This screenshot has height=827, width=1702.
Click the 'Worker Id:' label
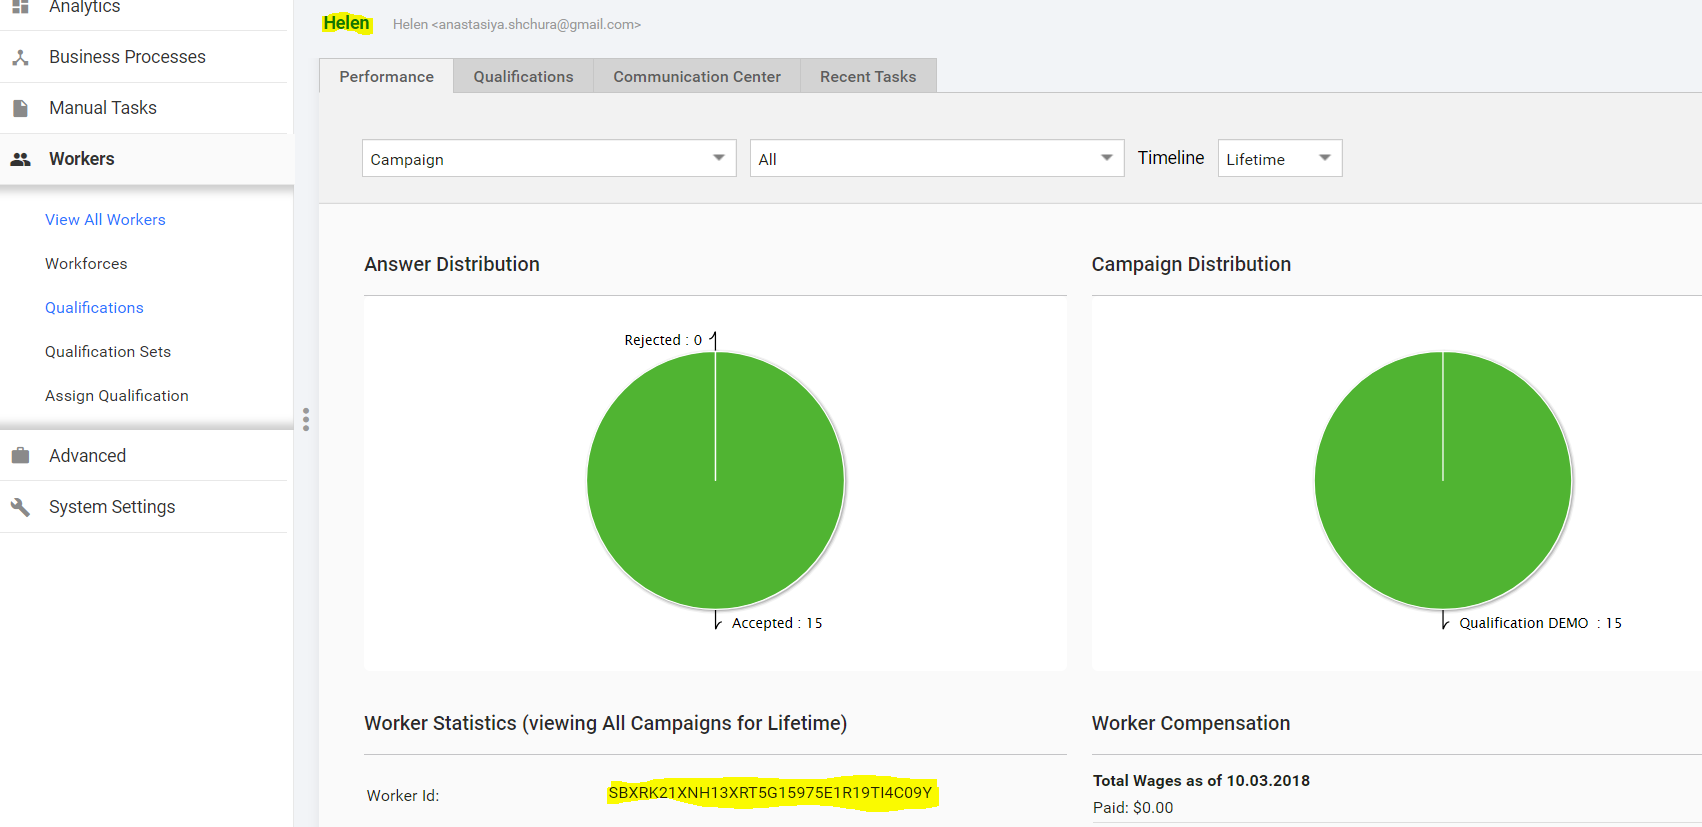403,796
